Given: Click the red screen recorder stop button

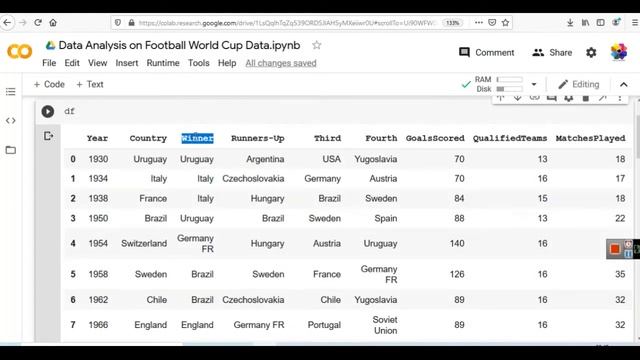Looking at the screenshot, I should [615, 249].
